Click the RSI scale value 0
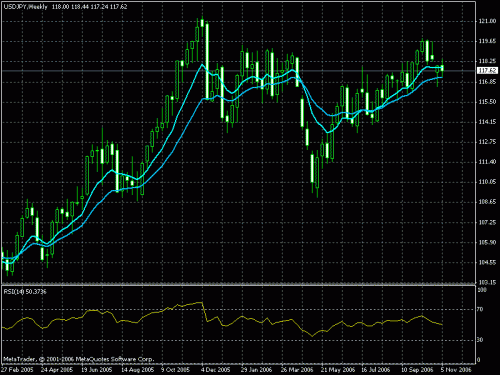 pos(479,360)
